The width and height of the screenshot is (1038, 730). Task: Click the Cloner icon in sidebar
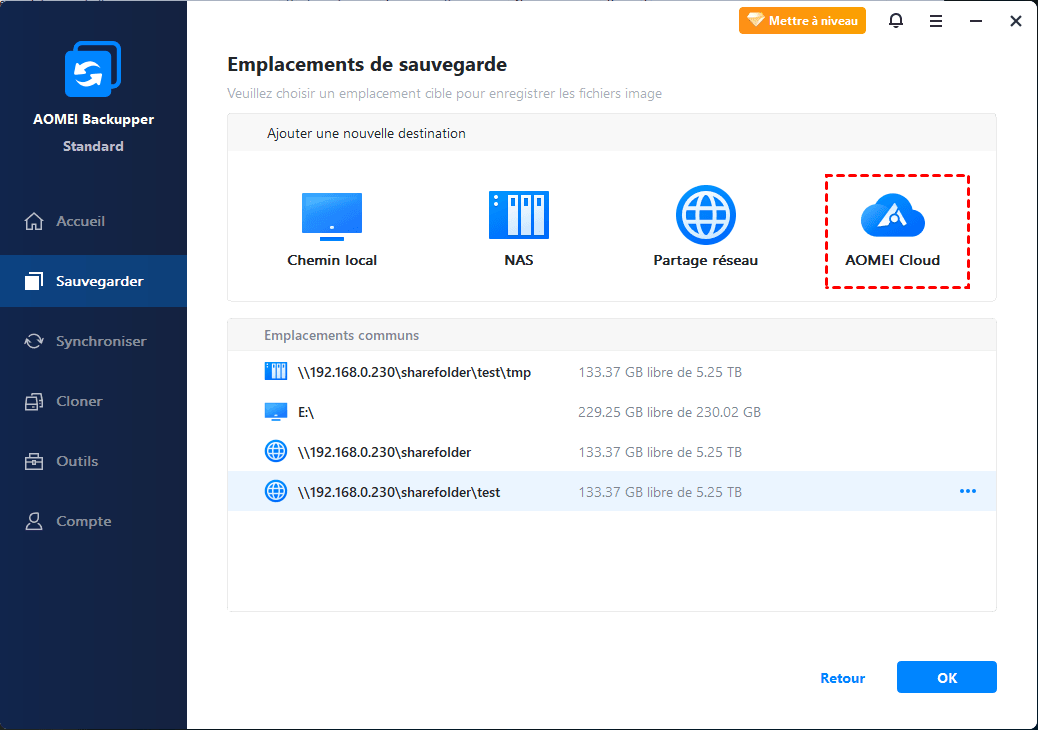(x=34, y=401)
